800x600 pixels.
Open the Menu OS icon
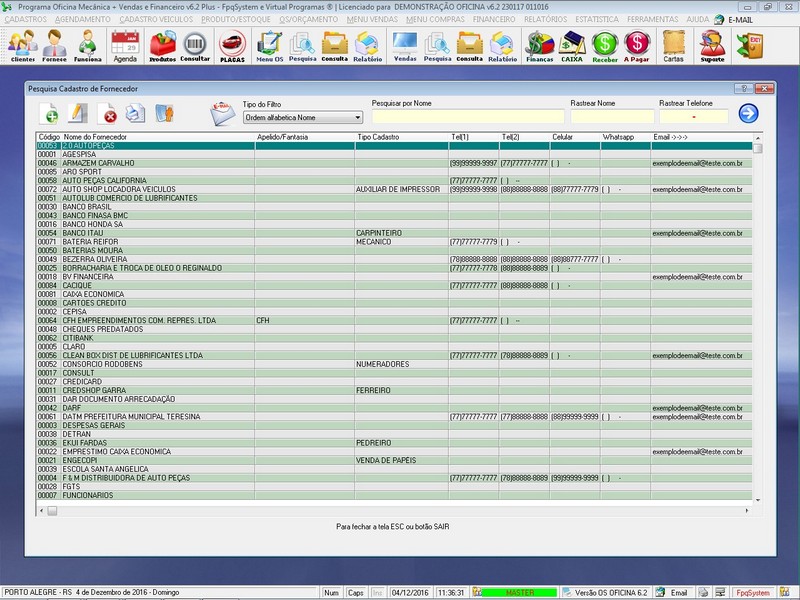[x=269, y=46]
